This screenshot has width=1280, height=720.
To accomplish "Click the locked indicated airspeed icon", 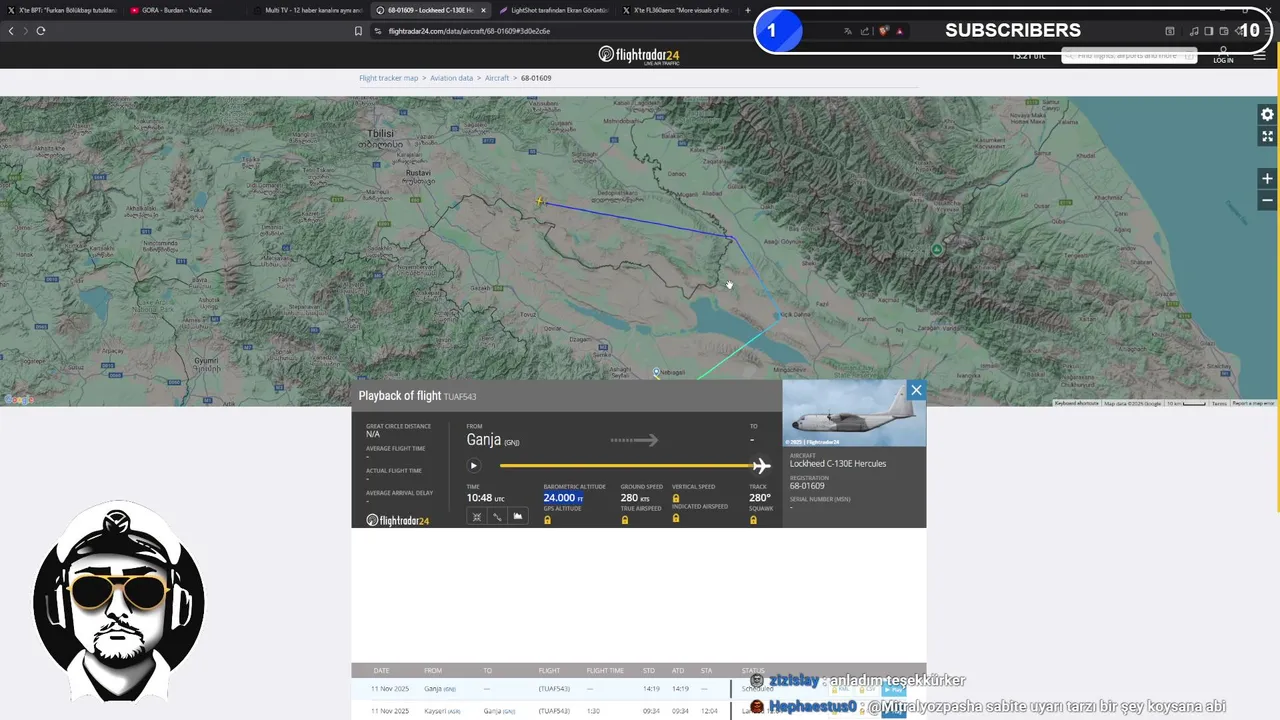I will click(676, 518).
